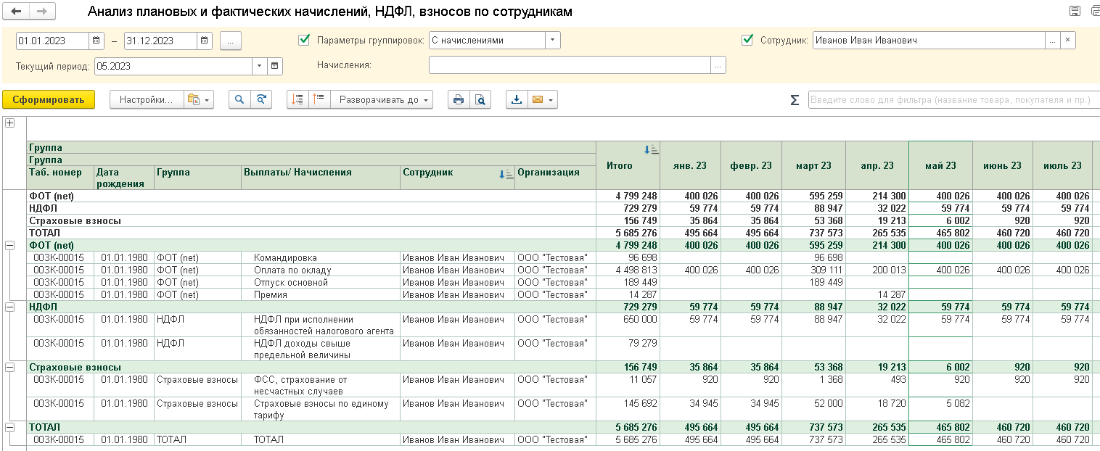1100x451 pixels.
Task: Select the НДФЛ при исполнении обязанностей cell
Action: [321, 325]
